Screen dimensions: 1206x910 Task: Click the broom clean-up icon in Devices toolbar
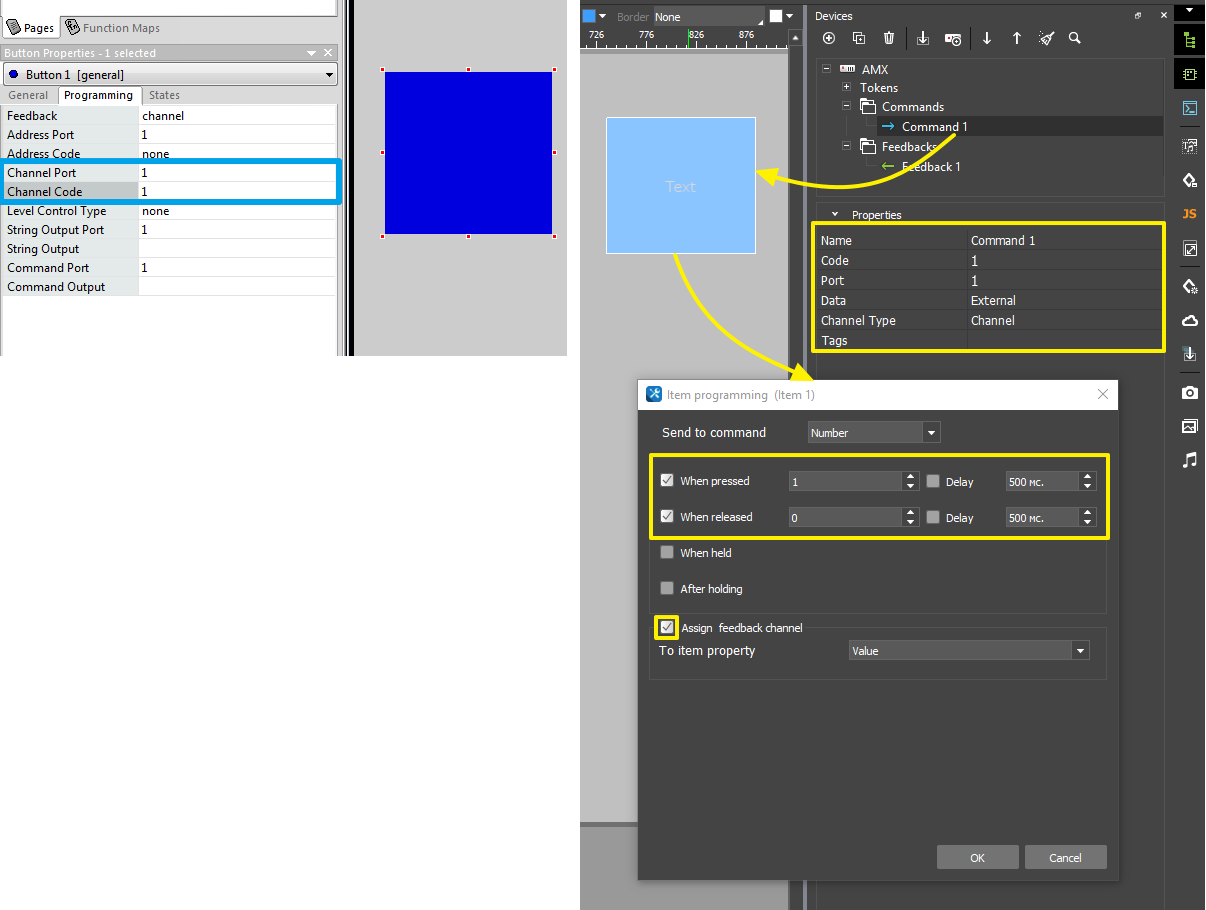1046,38
